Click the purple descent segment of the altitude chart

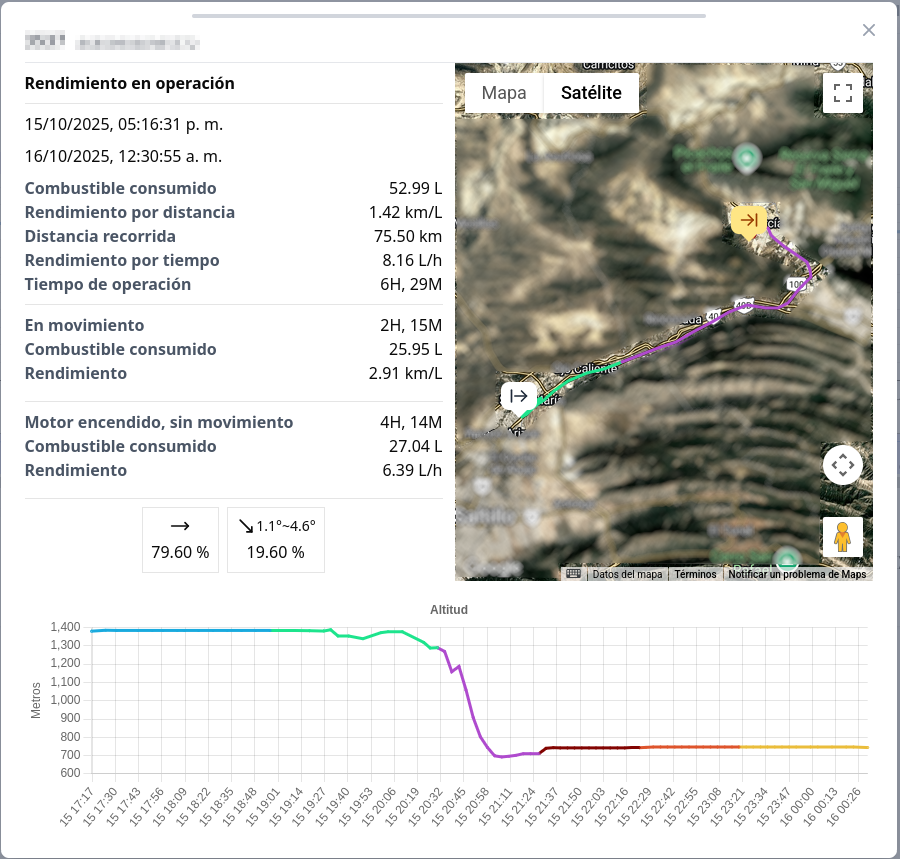(x=466, y=700)
